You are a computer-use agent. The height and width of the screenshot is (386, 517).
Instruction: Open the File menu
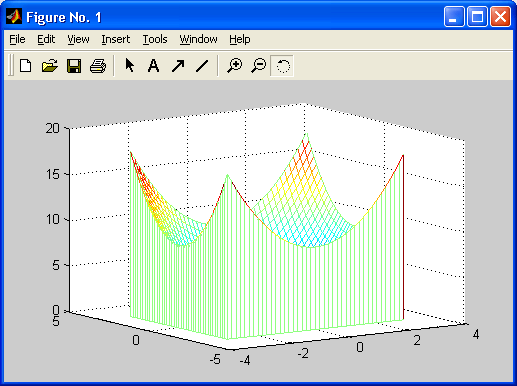coord(17,39)
